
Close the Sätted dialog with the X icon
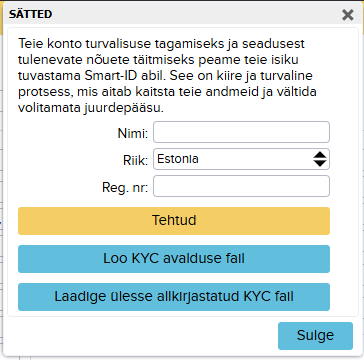tap(348, 15)
